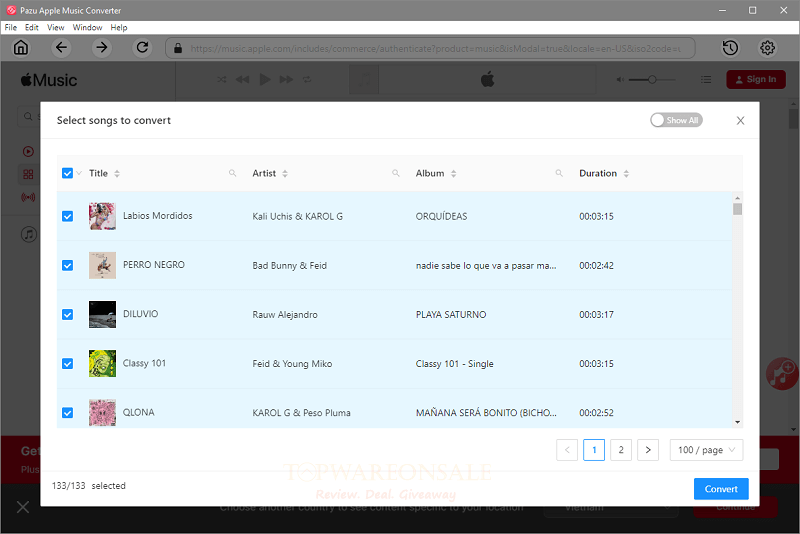Screen dimensions: 800x534
Task: Click the address bar URL field
Action: click(x=430, y=48)
